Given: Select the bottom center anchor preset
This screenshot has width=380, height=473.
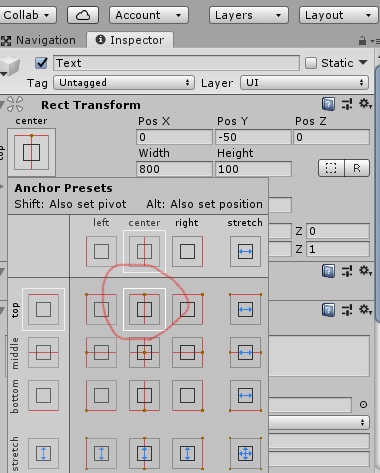Looking at the screenshot, I should click(x=144, y=395).
